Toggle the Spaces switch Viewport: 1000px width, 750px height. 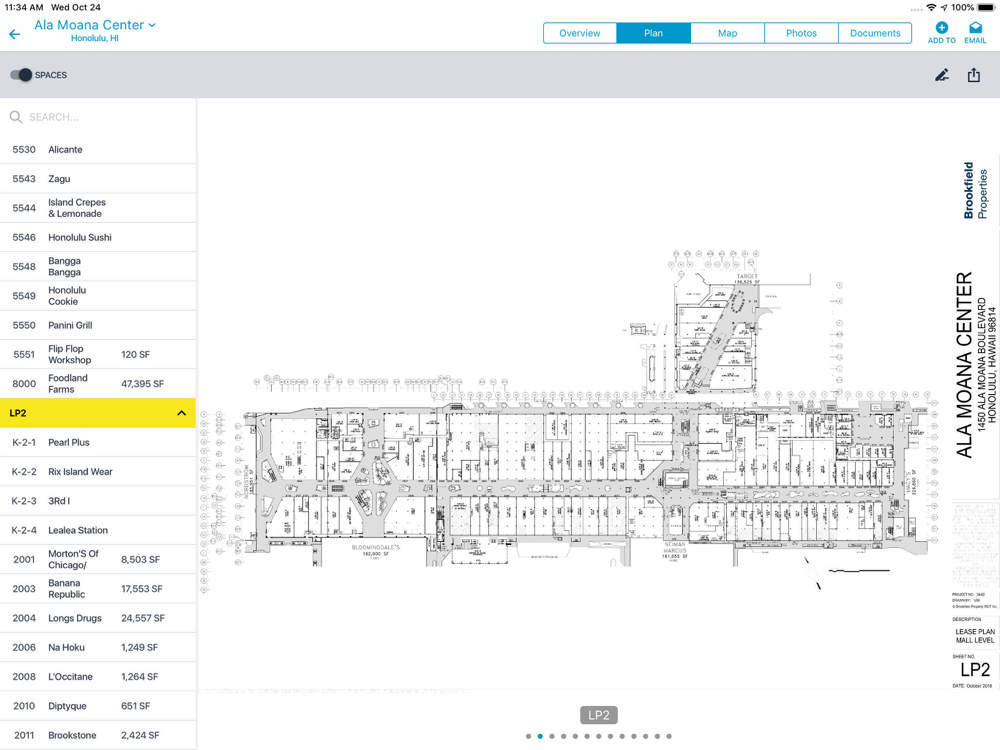[x=21, y=75]
